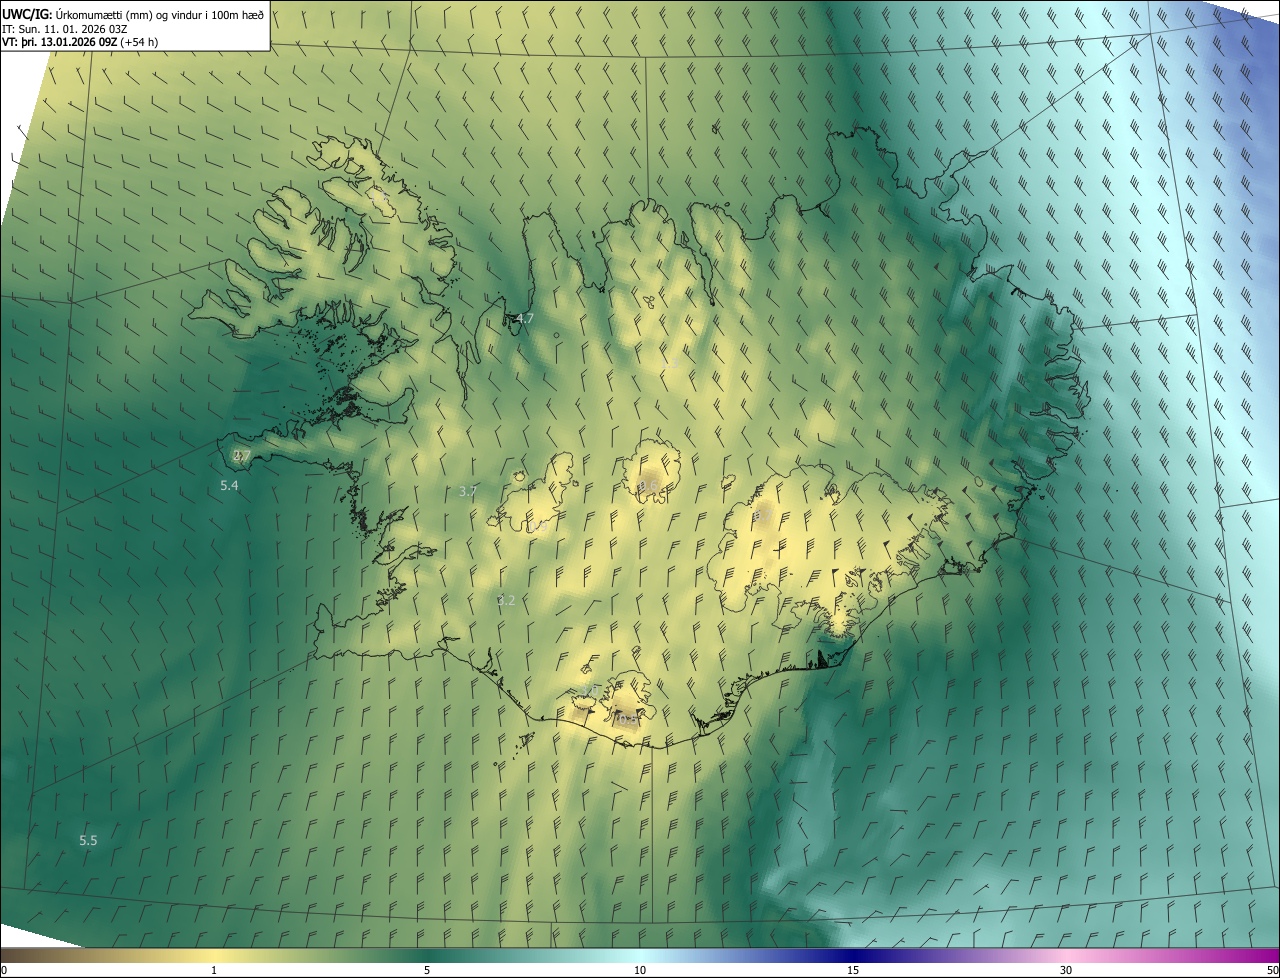The height and width of the screenshot is (978, 1280).
Task: Click the 'UWC/IG: Úrkomumætti (mm)' title line
Action: (133, 14)
